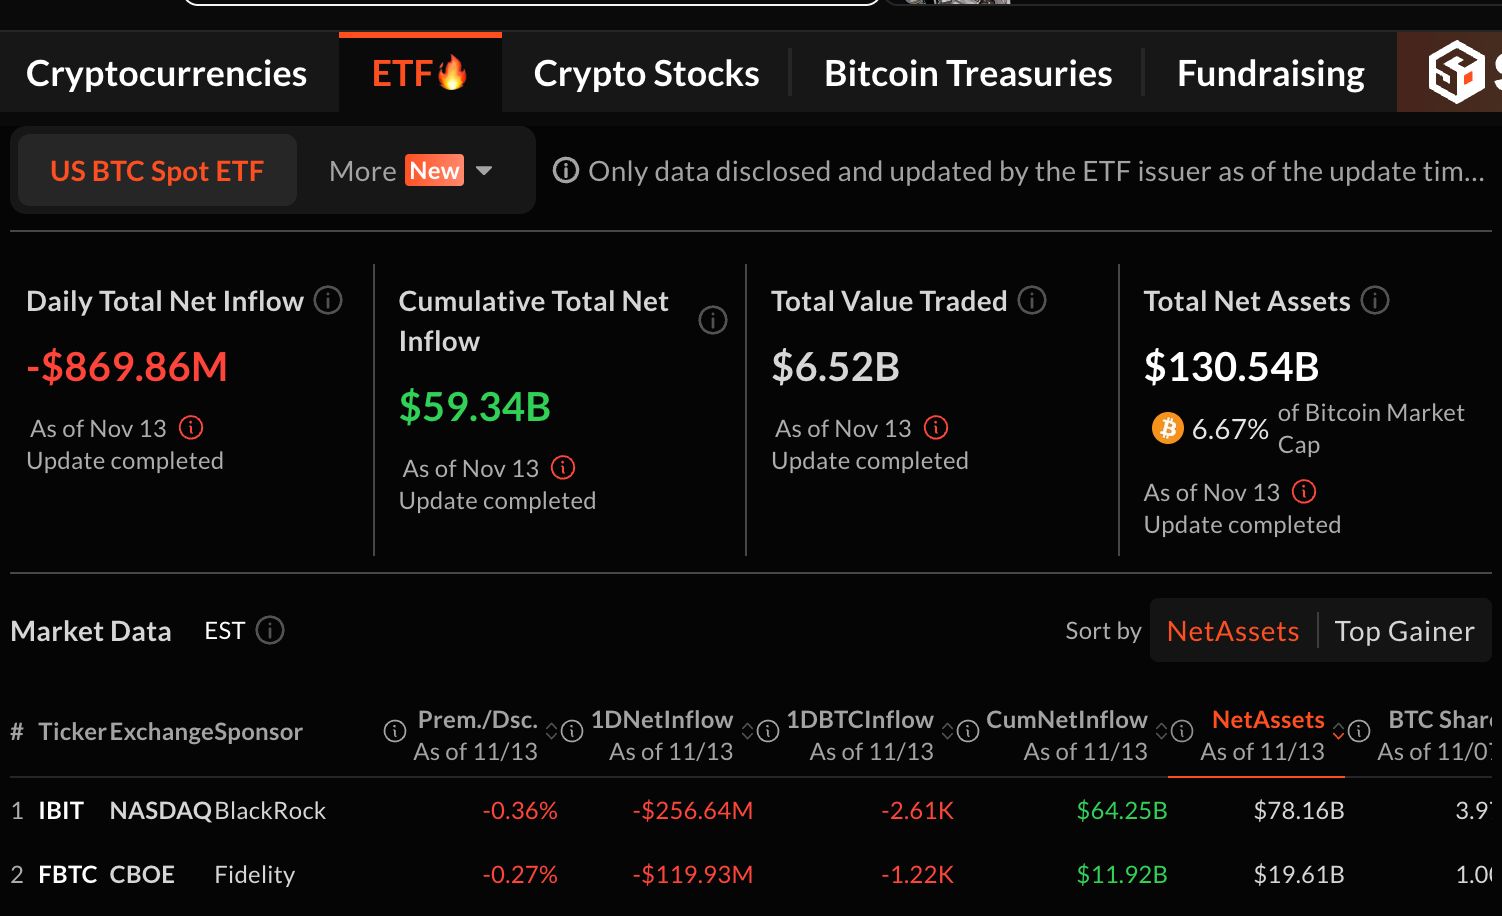Click info icon next to data disclosure notice
1502x916 pixels.
tap(567, 171)
